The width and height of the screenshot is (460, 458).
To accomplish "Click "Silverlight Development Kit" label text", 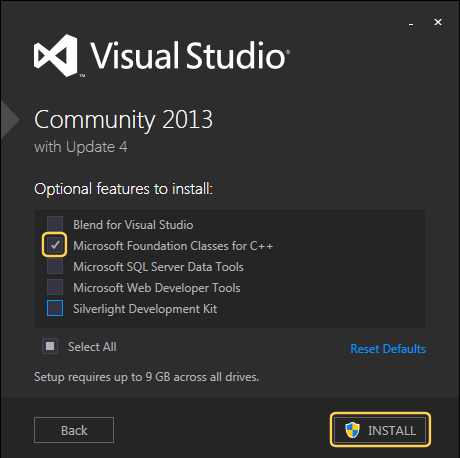I will (x=145, y=309).
